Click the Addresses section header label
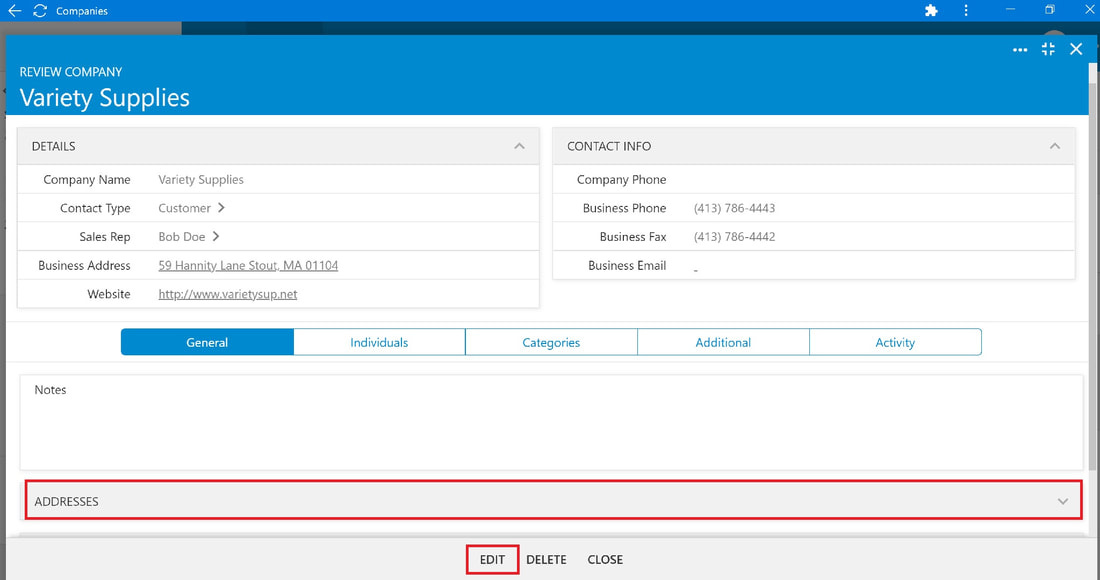 [67, 501]
